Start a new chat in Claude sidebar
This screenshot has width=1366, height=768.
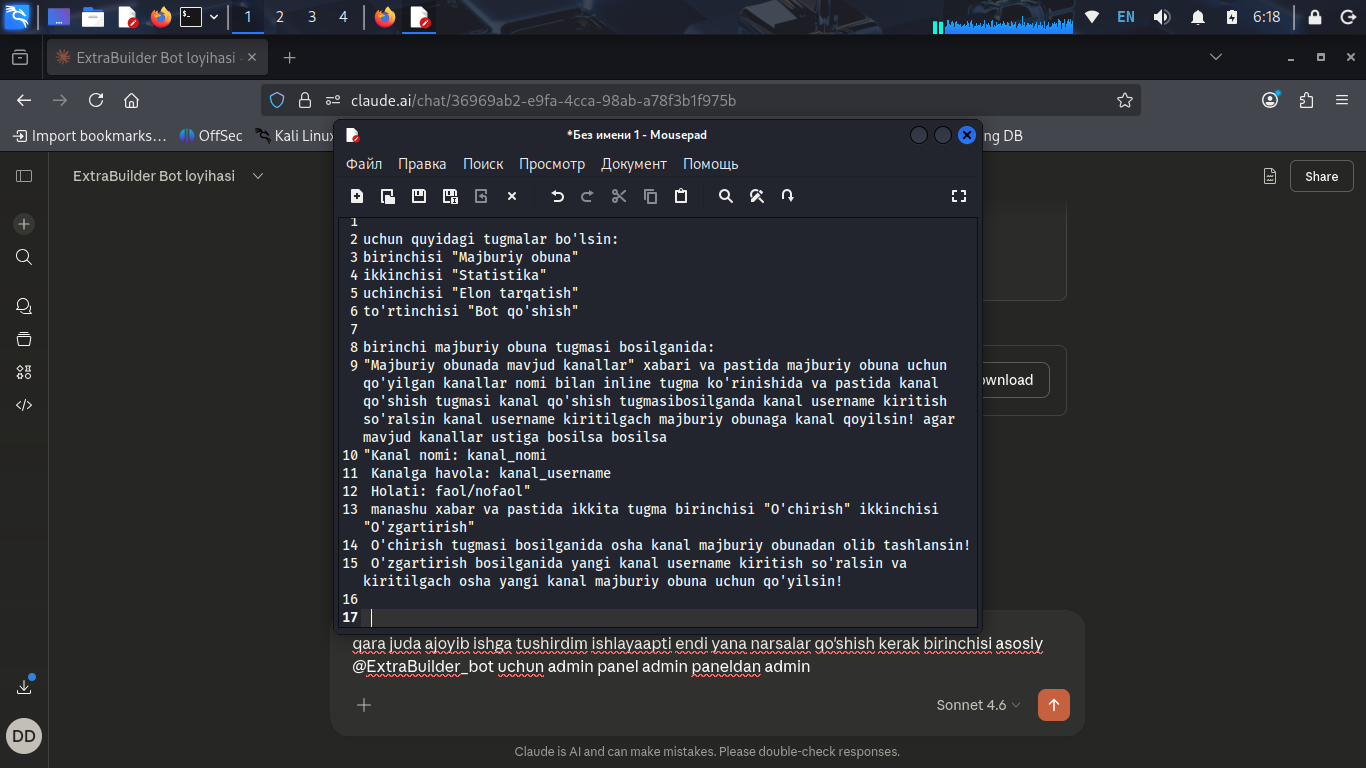[24, 224]
